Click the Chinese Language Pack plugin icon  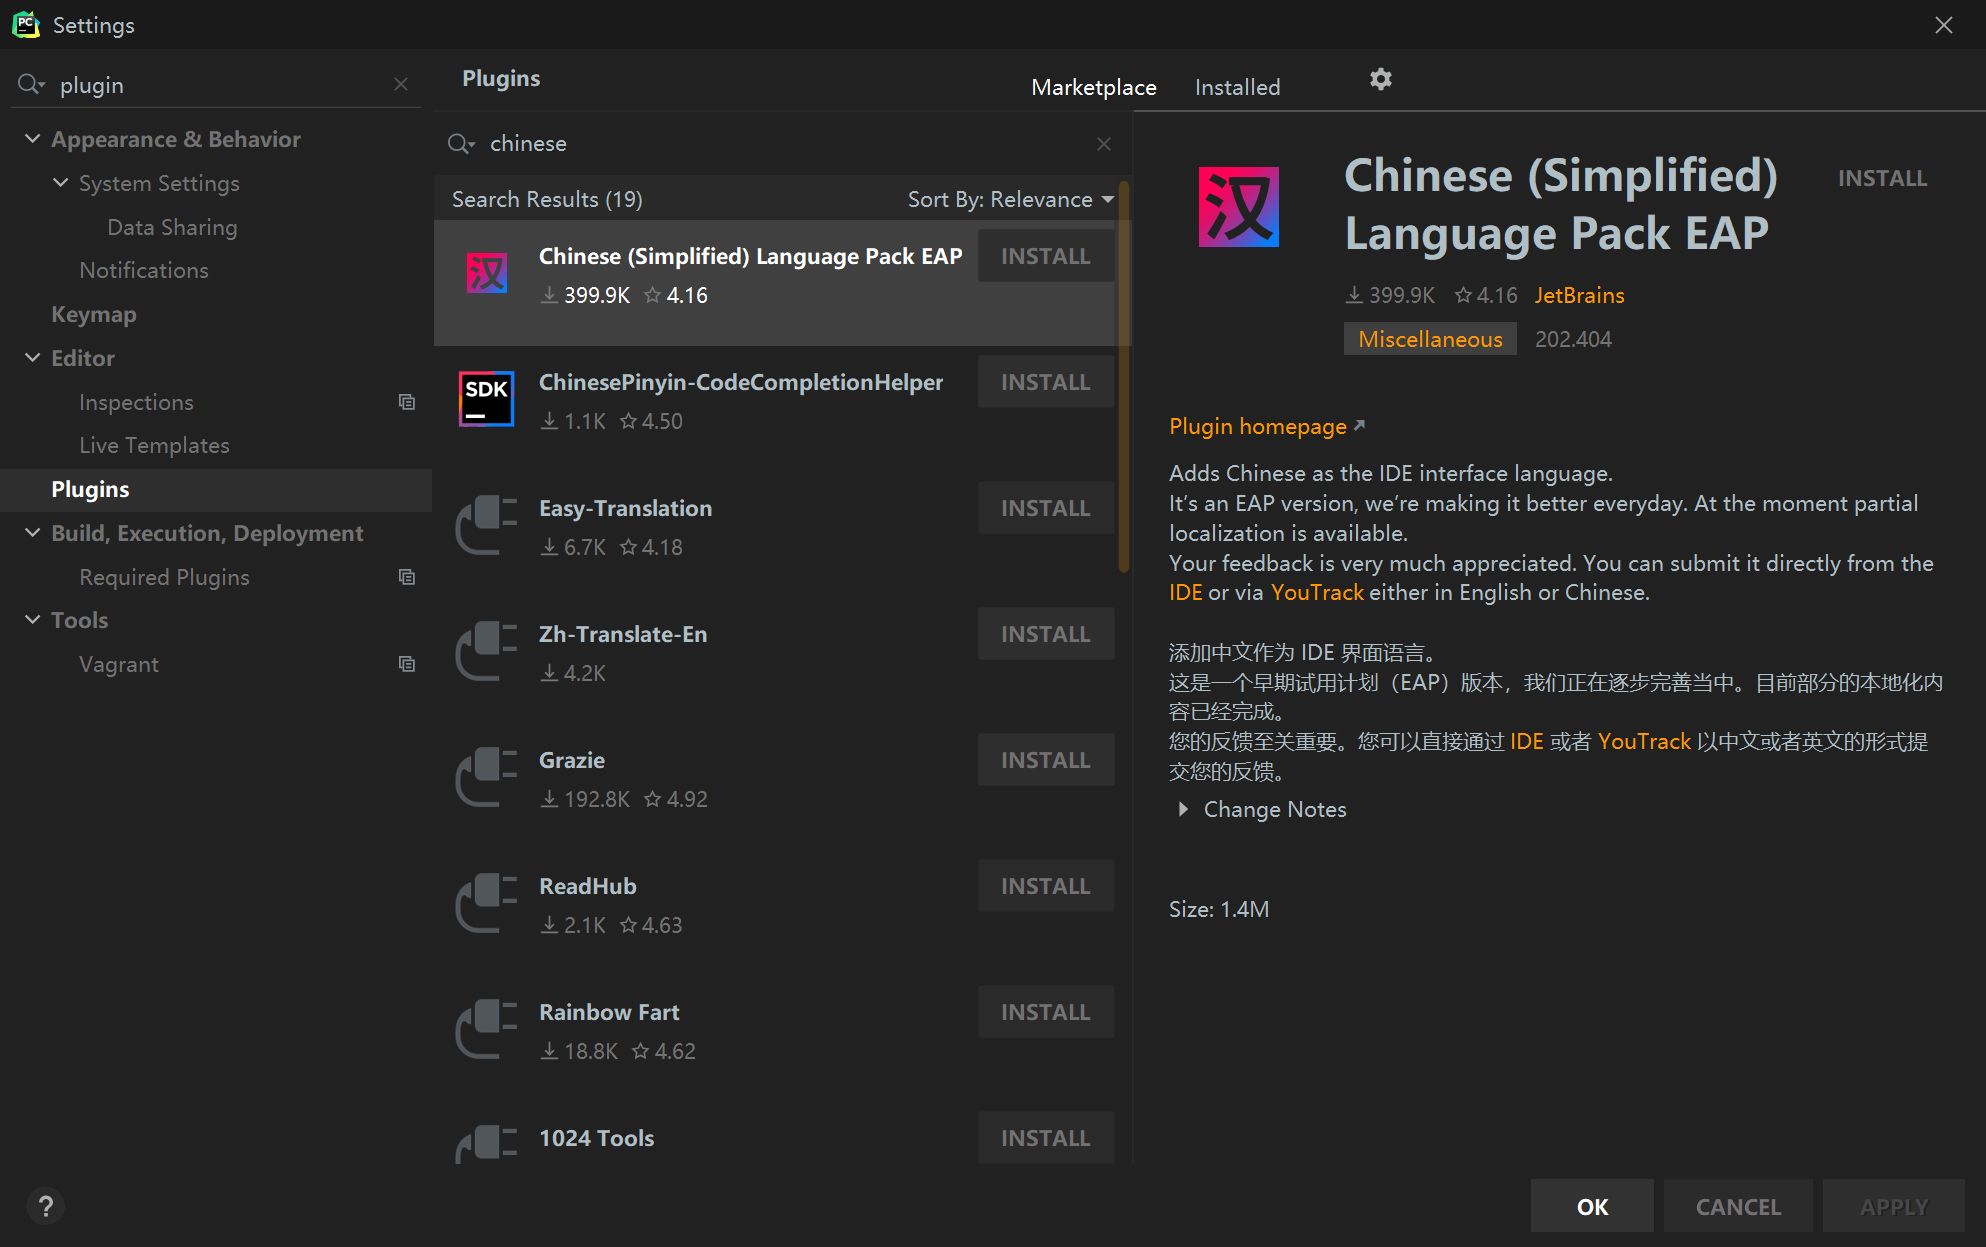pyautogui.click(x=487, y=273)
